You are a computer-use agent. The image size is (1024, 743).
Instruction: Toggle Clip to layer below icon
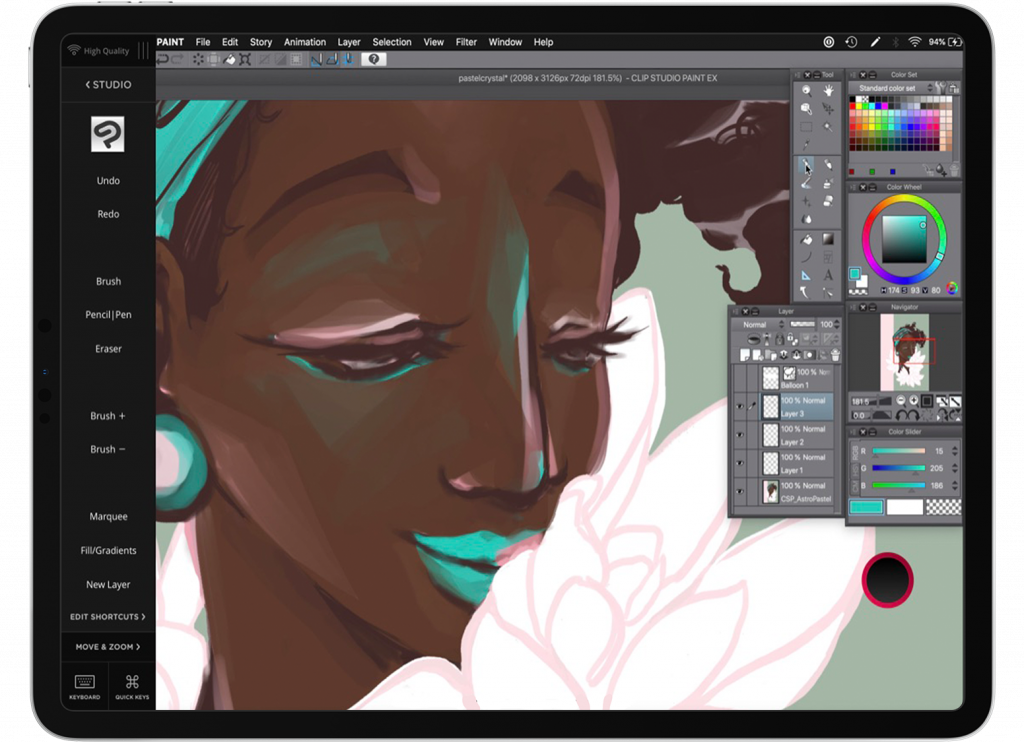tap(754, 339)
